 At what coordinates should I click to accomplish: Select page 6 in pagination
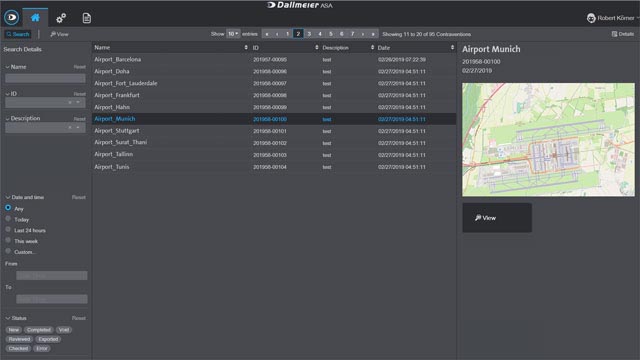coord(342,34)
